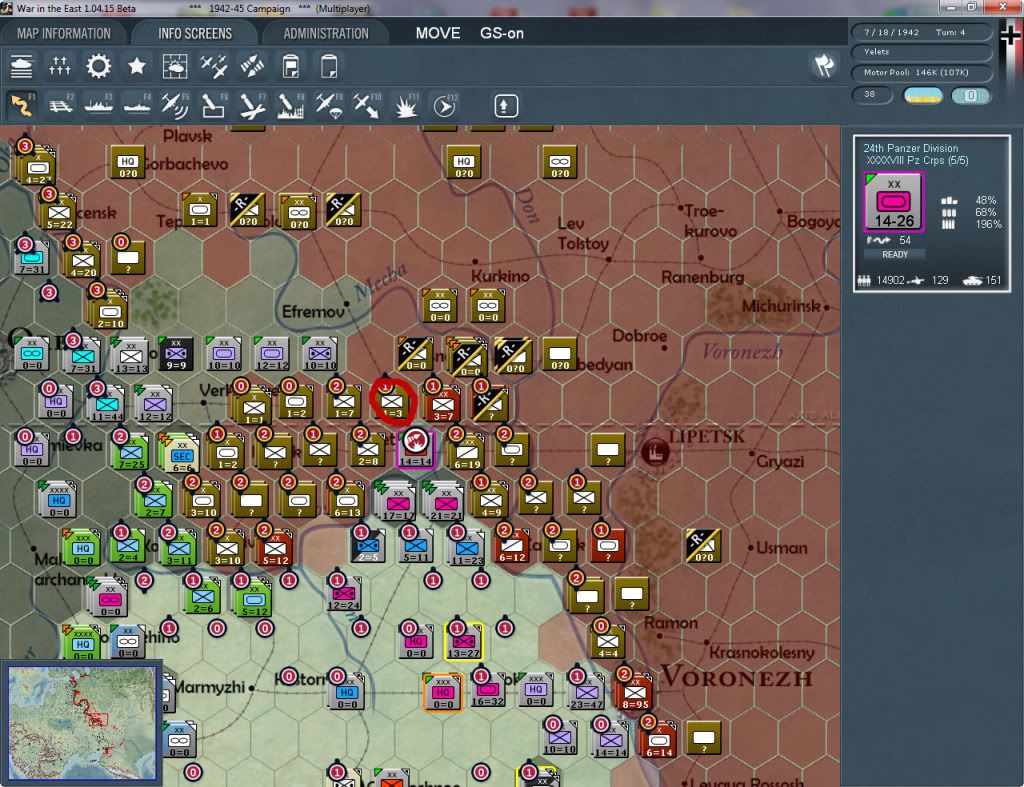Toggle the GS-on ground support setting
Image resolution: width=1024 pixels, height=787 pixels.
502,33
